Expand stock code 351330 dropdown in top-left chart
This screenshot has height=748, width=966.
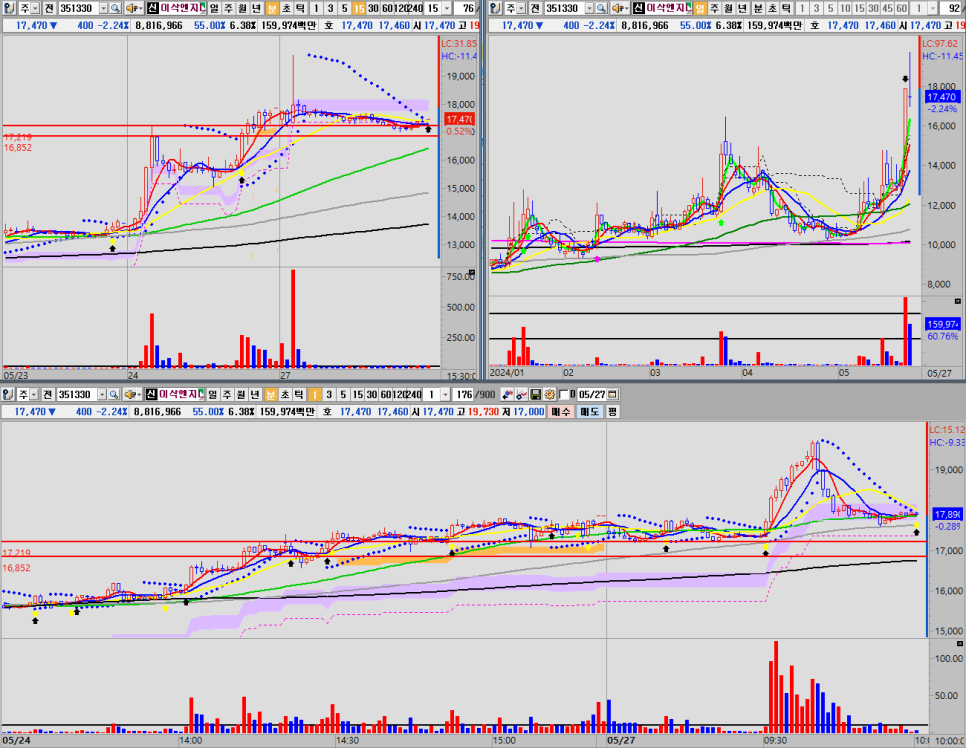coord(103,8)
